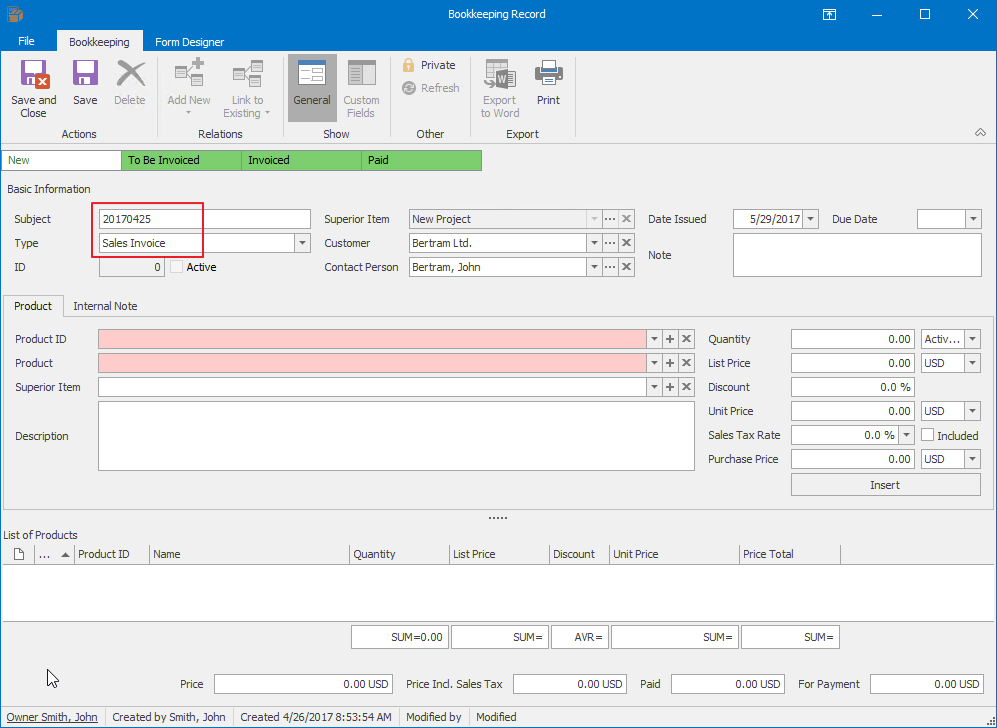The width and height of the screenshot is (997, 728).
Task: Open the Due Date calendar dropdown
Action: (x=973, y=219)
